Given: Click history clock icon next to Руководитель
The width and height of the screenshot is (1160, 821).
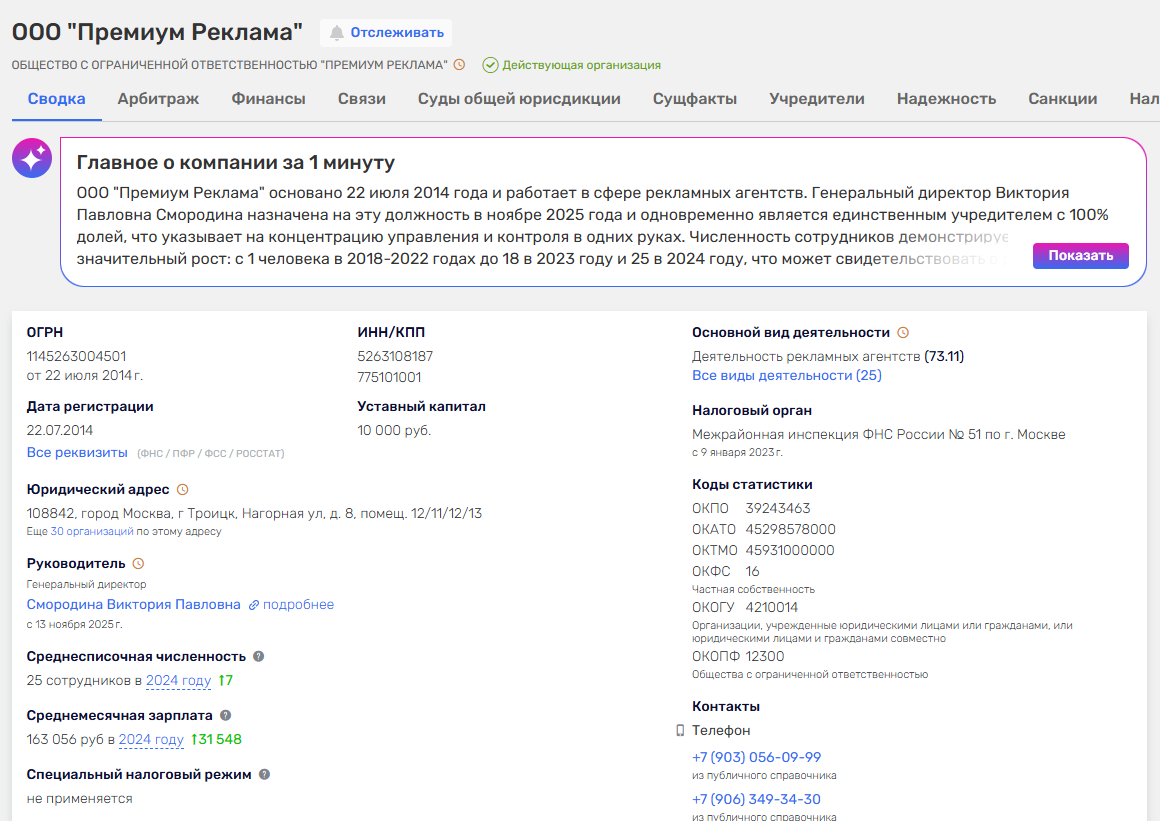Looking at the screenshot, I should click(x=138, y=564).
